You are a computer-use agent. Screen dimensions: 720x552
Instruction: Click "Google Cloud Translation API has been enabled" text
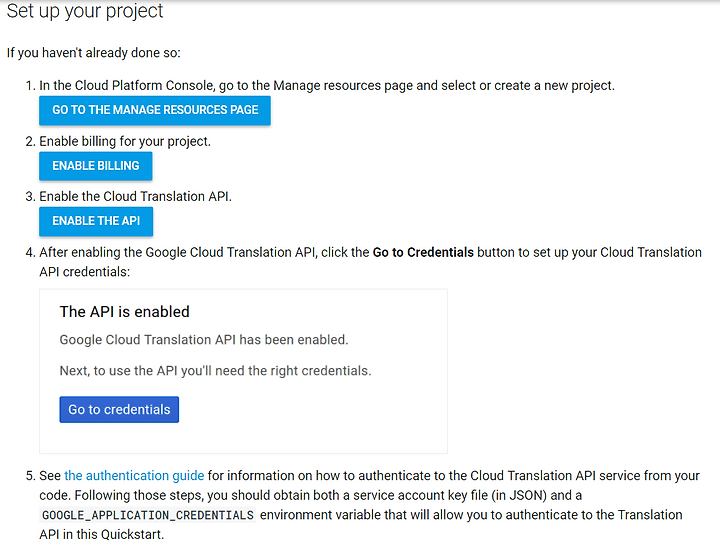204,340
